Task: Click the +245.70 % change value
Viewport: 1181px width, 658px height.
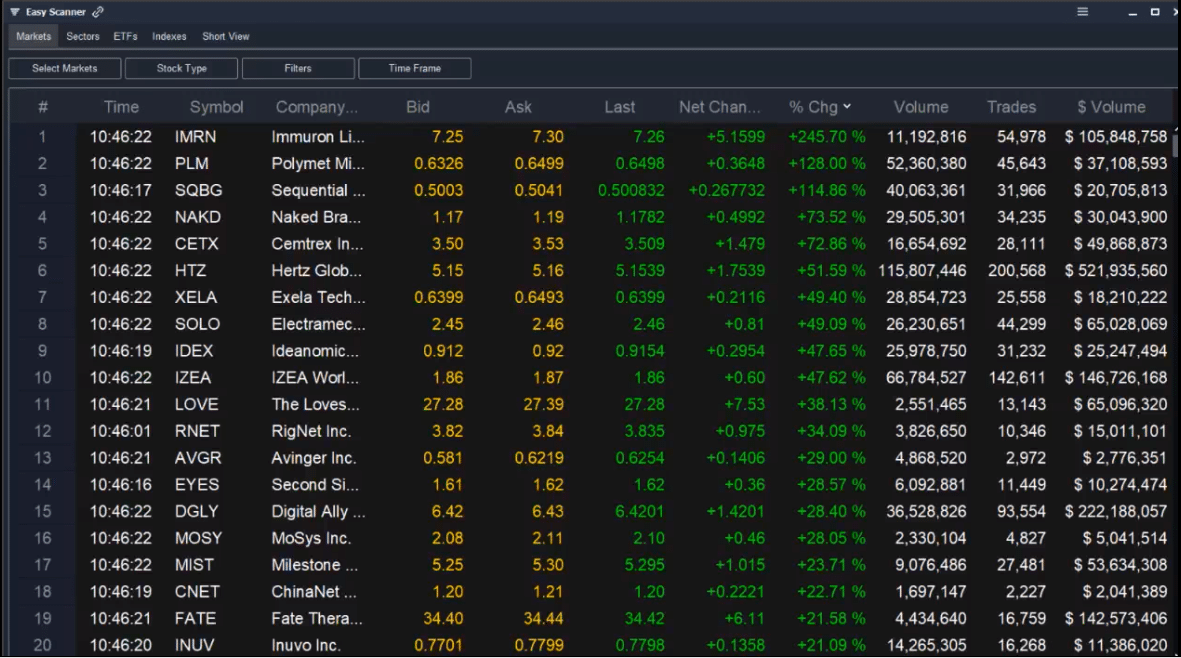Action: point(826,137)
